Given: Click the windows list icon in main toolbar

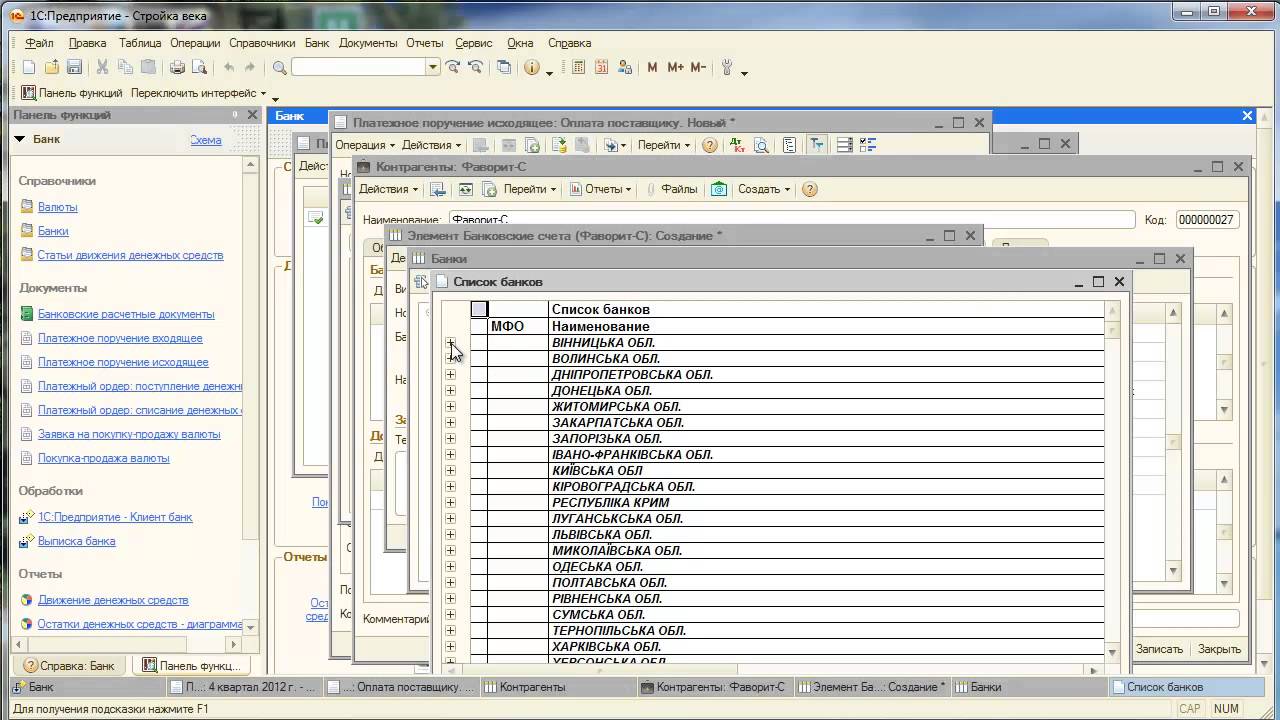Looking at the screenshot, I should [x=504, y=67].
